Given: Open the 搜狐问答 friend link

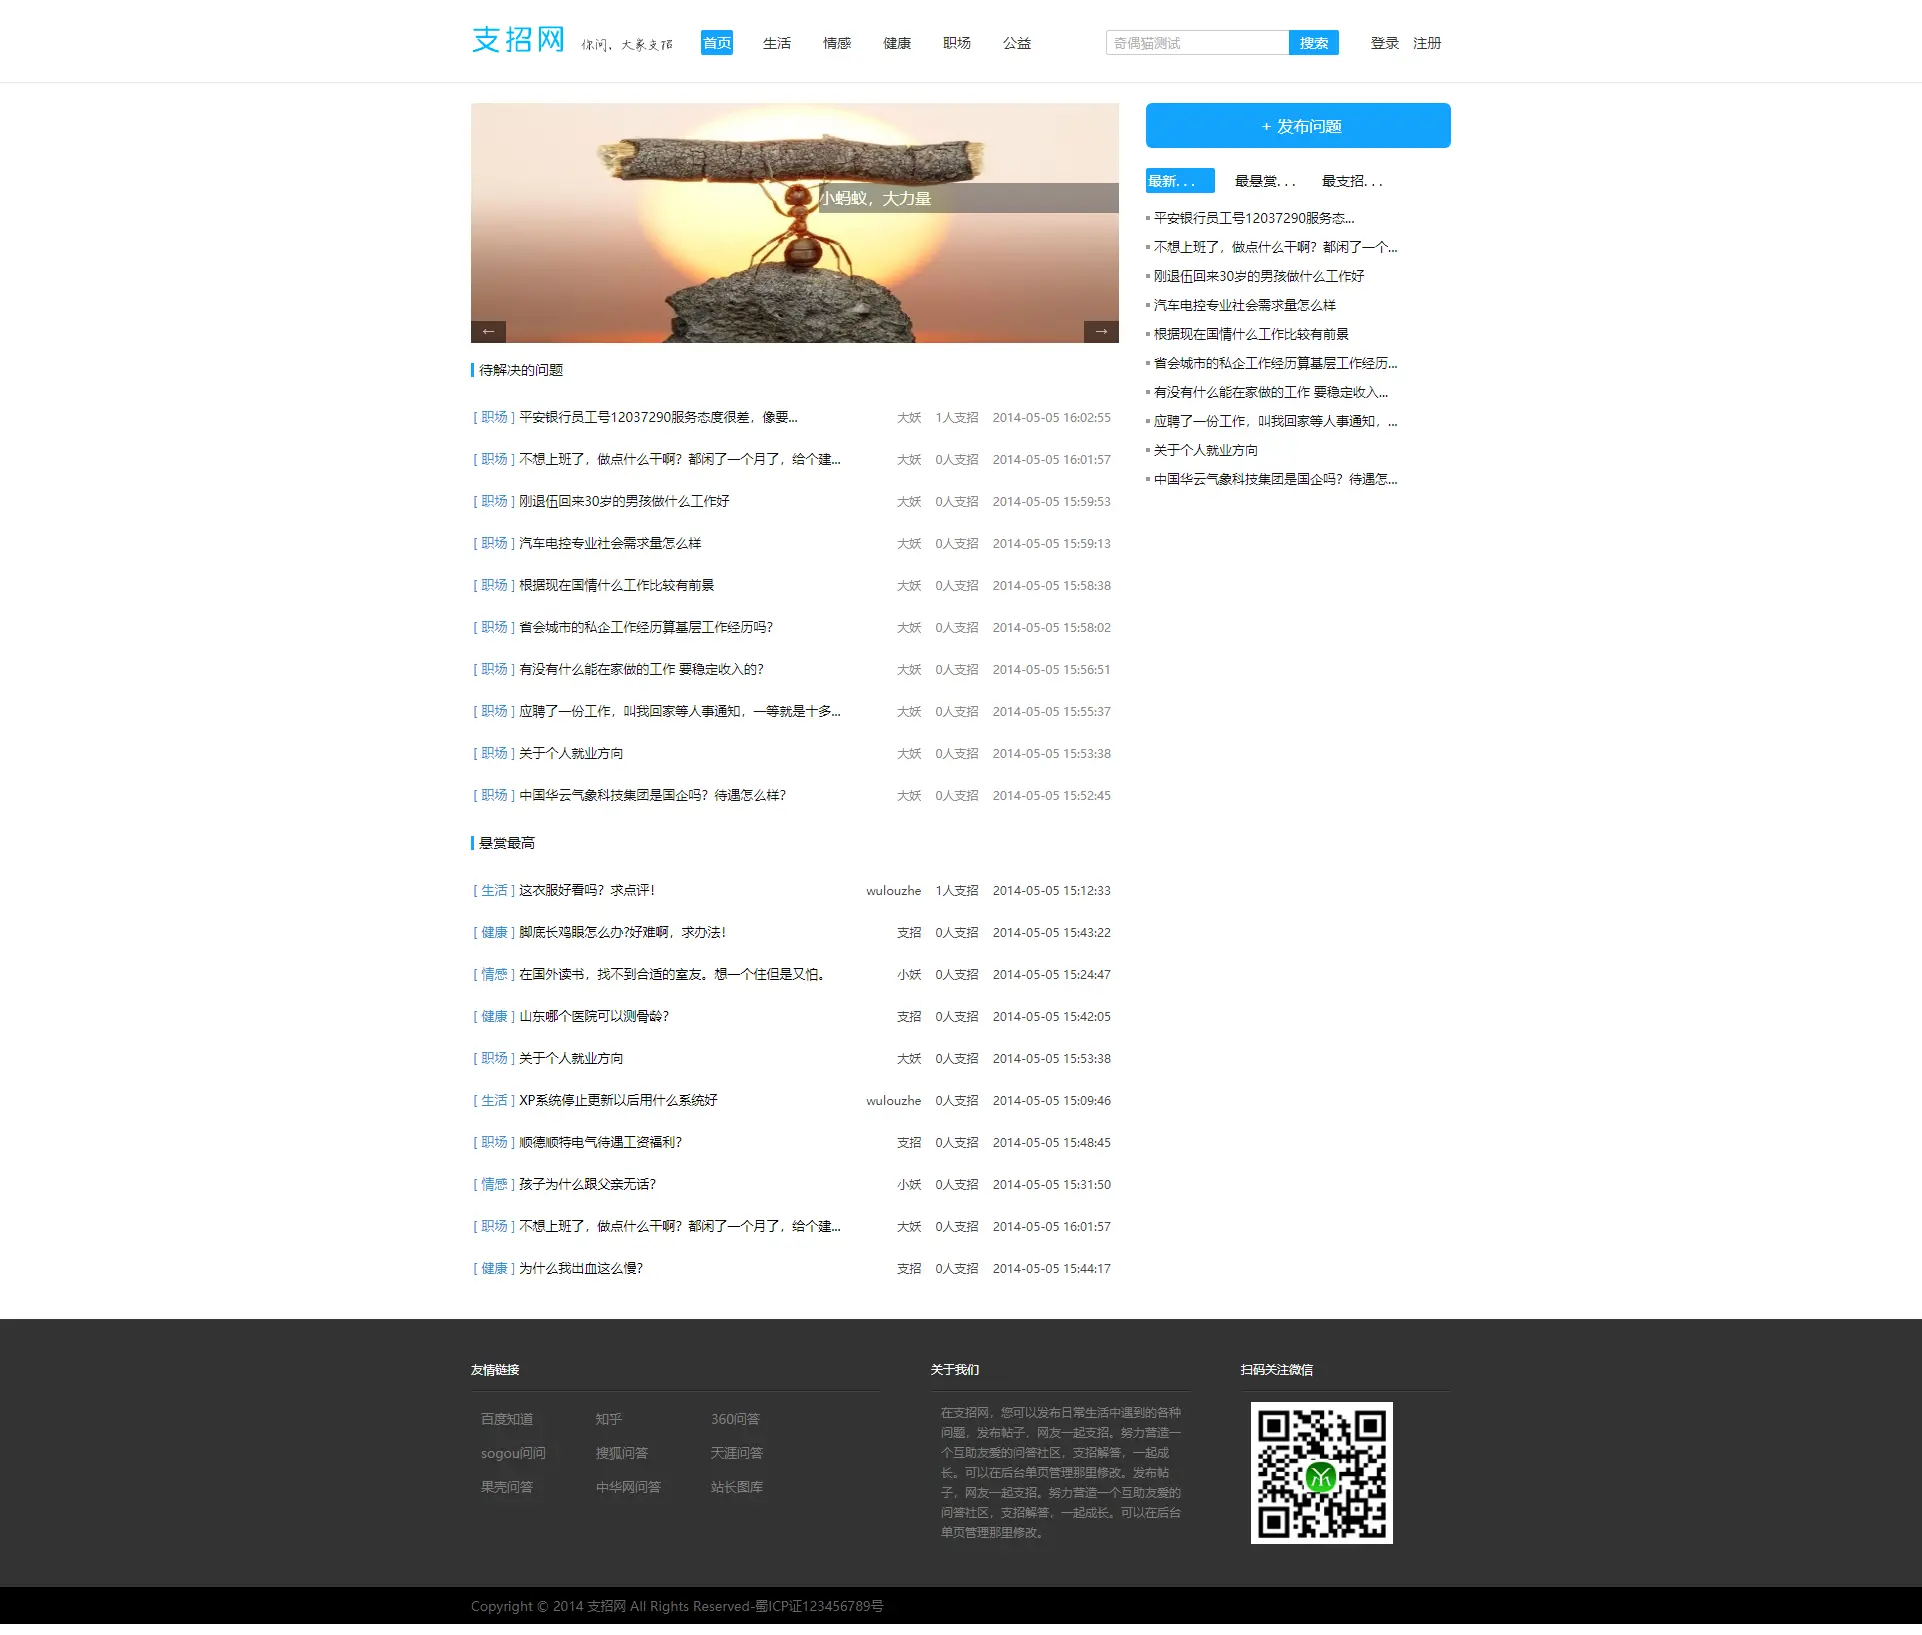Looking at the screenshot, I should point(622,1453).
